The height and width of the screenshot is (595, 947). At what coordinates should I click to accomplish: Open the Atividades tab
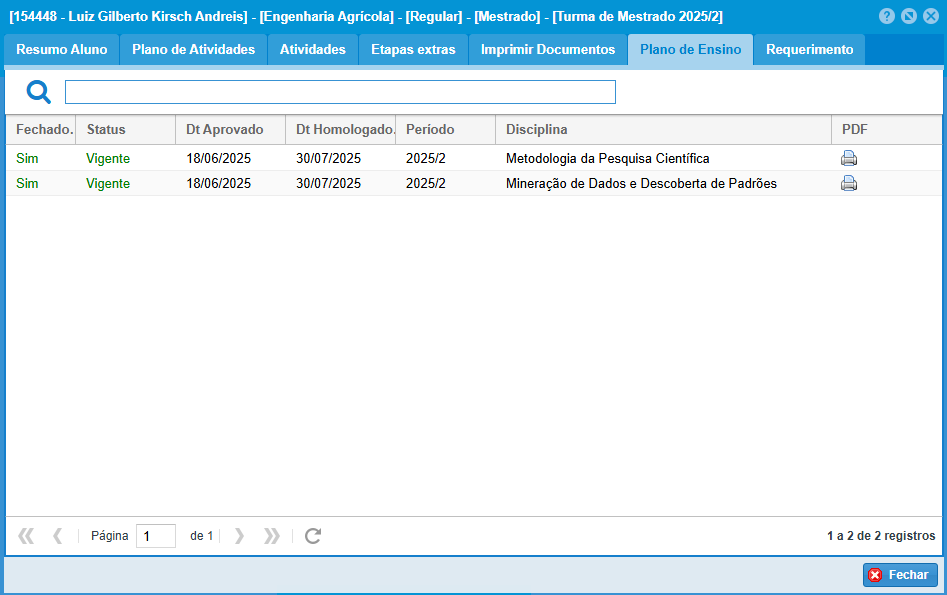(x=312, y=50)
